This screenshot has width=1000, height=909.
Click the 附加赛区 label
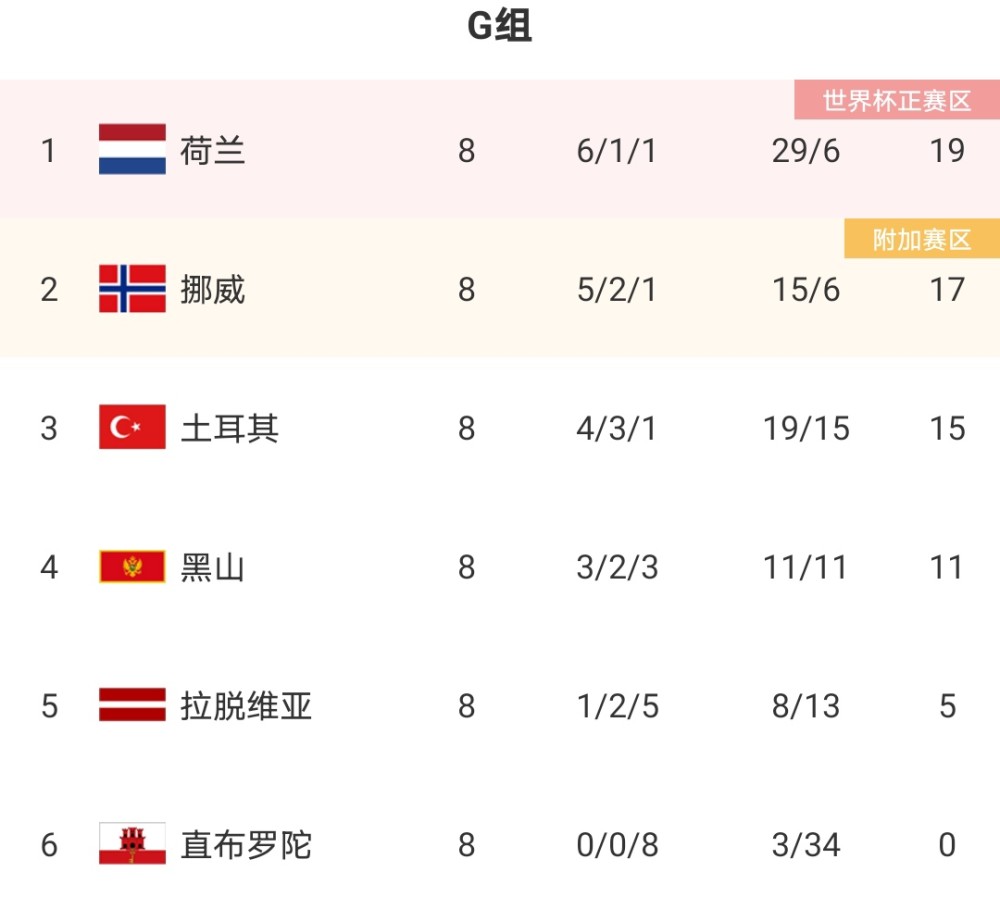click(922, 239)
